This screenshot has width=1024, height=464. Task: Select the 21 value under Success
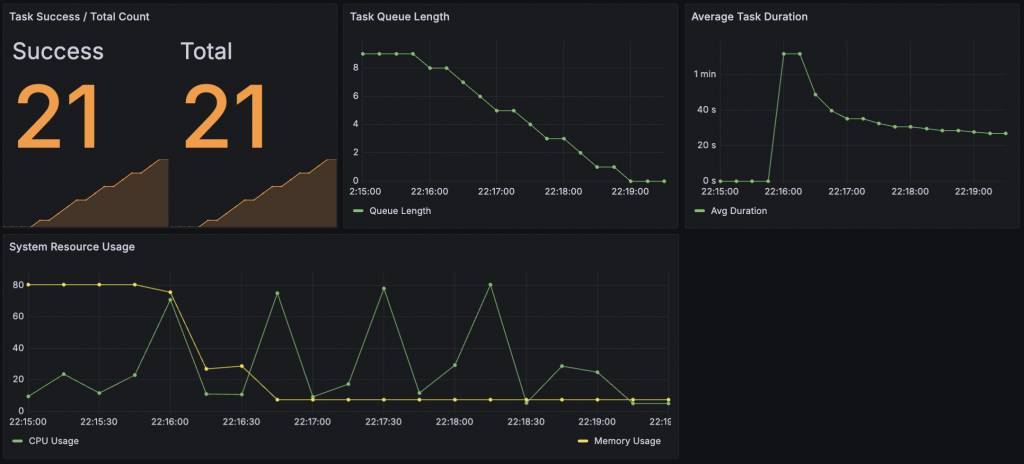(57, 117)
